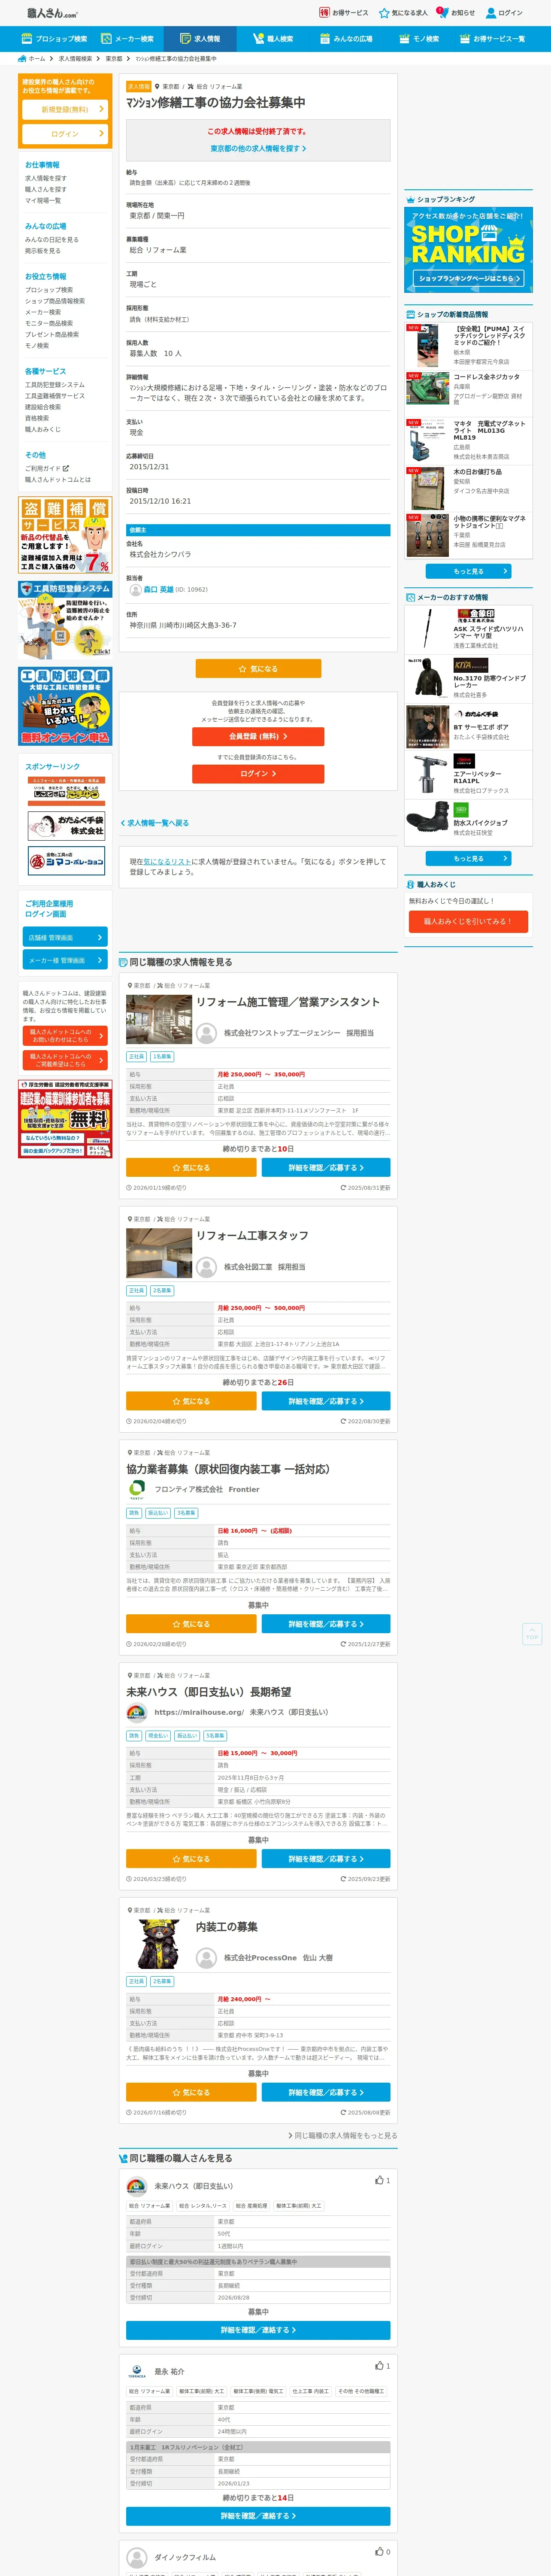Click the person avatar beside 森口 英雄

pyautogui.click(x=135, y=590)
